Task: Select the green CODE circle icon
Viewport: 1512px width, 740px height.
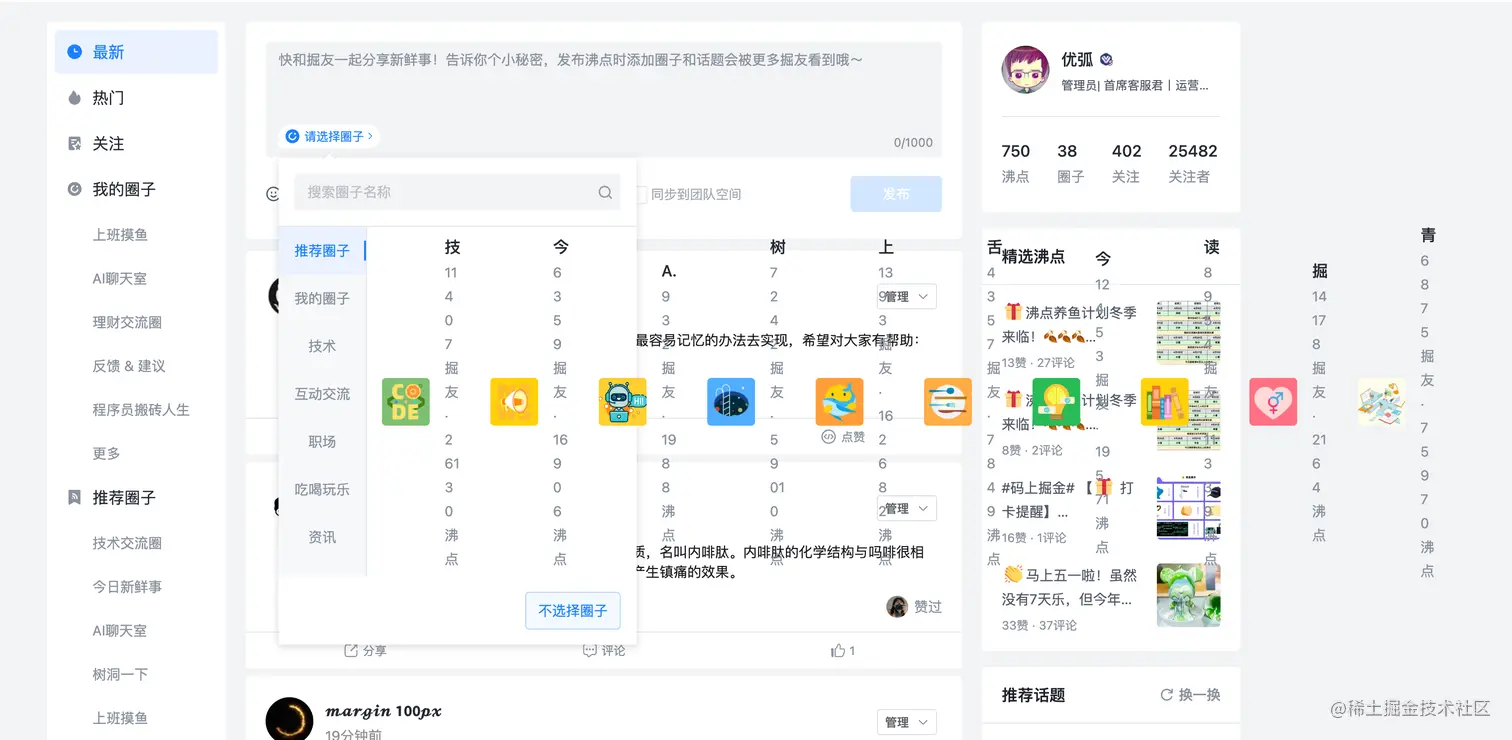Action: [x=406, y=402]
